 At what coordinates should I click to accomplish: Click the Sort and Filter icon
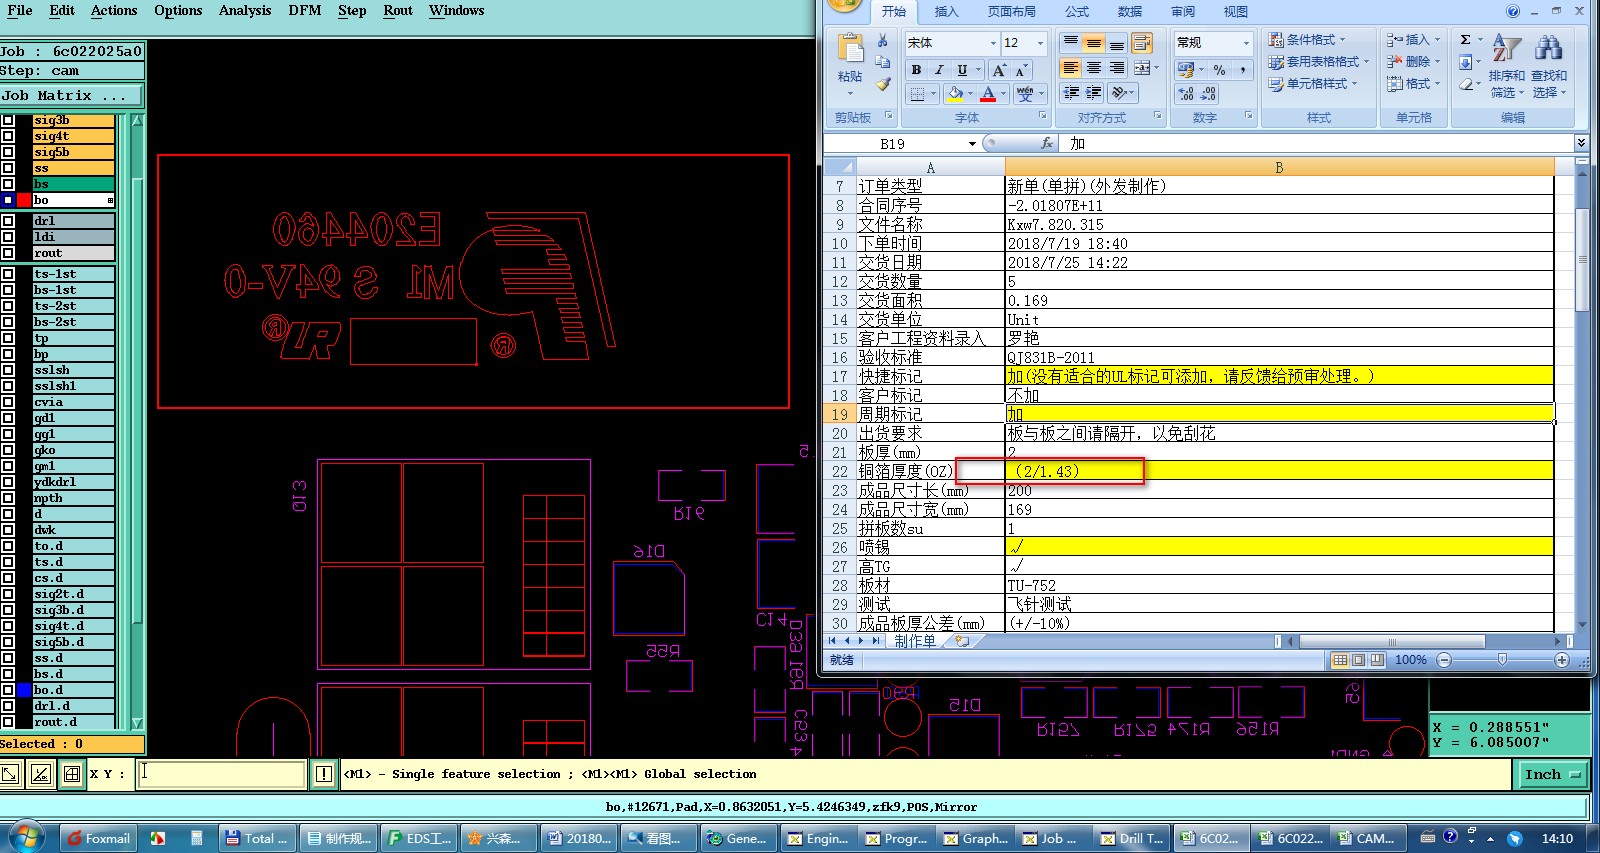tap(1506, 48)
